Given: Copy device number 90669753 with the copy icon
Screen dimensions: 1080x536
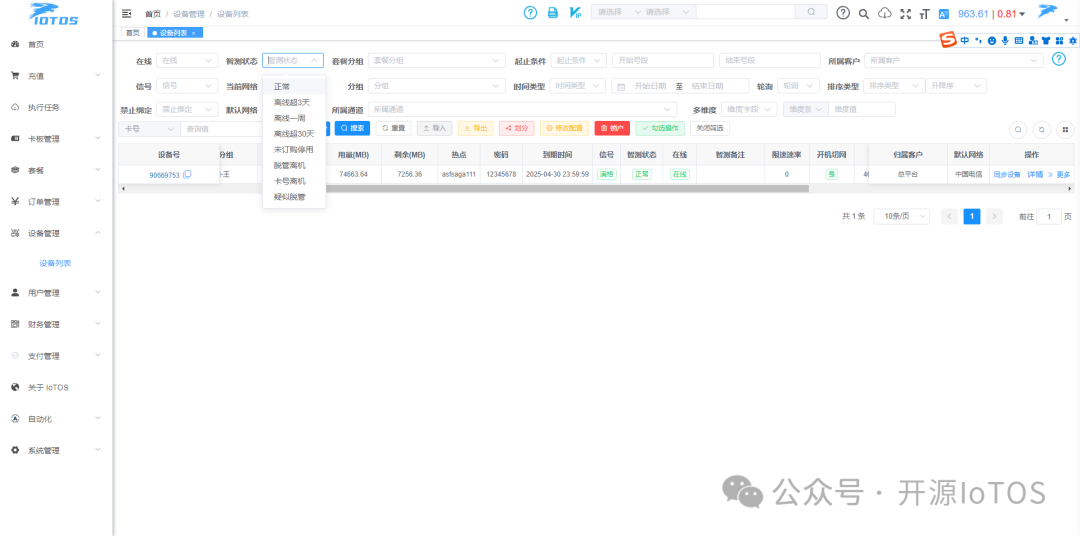Looking at the screenshot, I should click(187, 175).
